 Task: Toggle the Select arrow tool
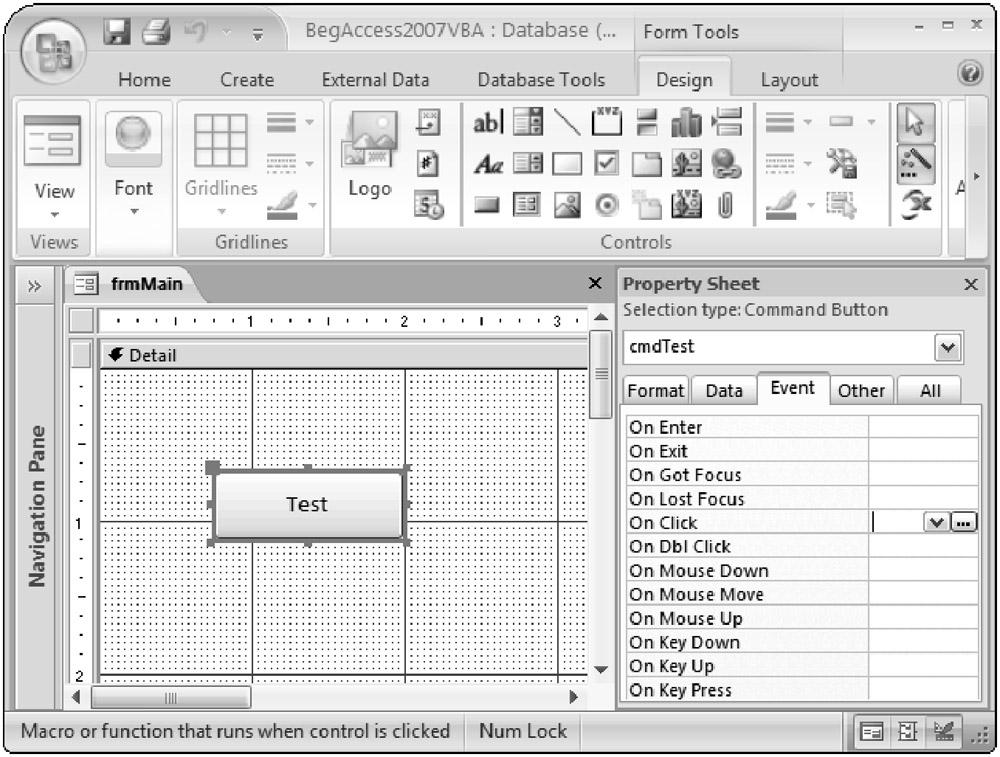(x=915, y=124)
